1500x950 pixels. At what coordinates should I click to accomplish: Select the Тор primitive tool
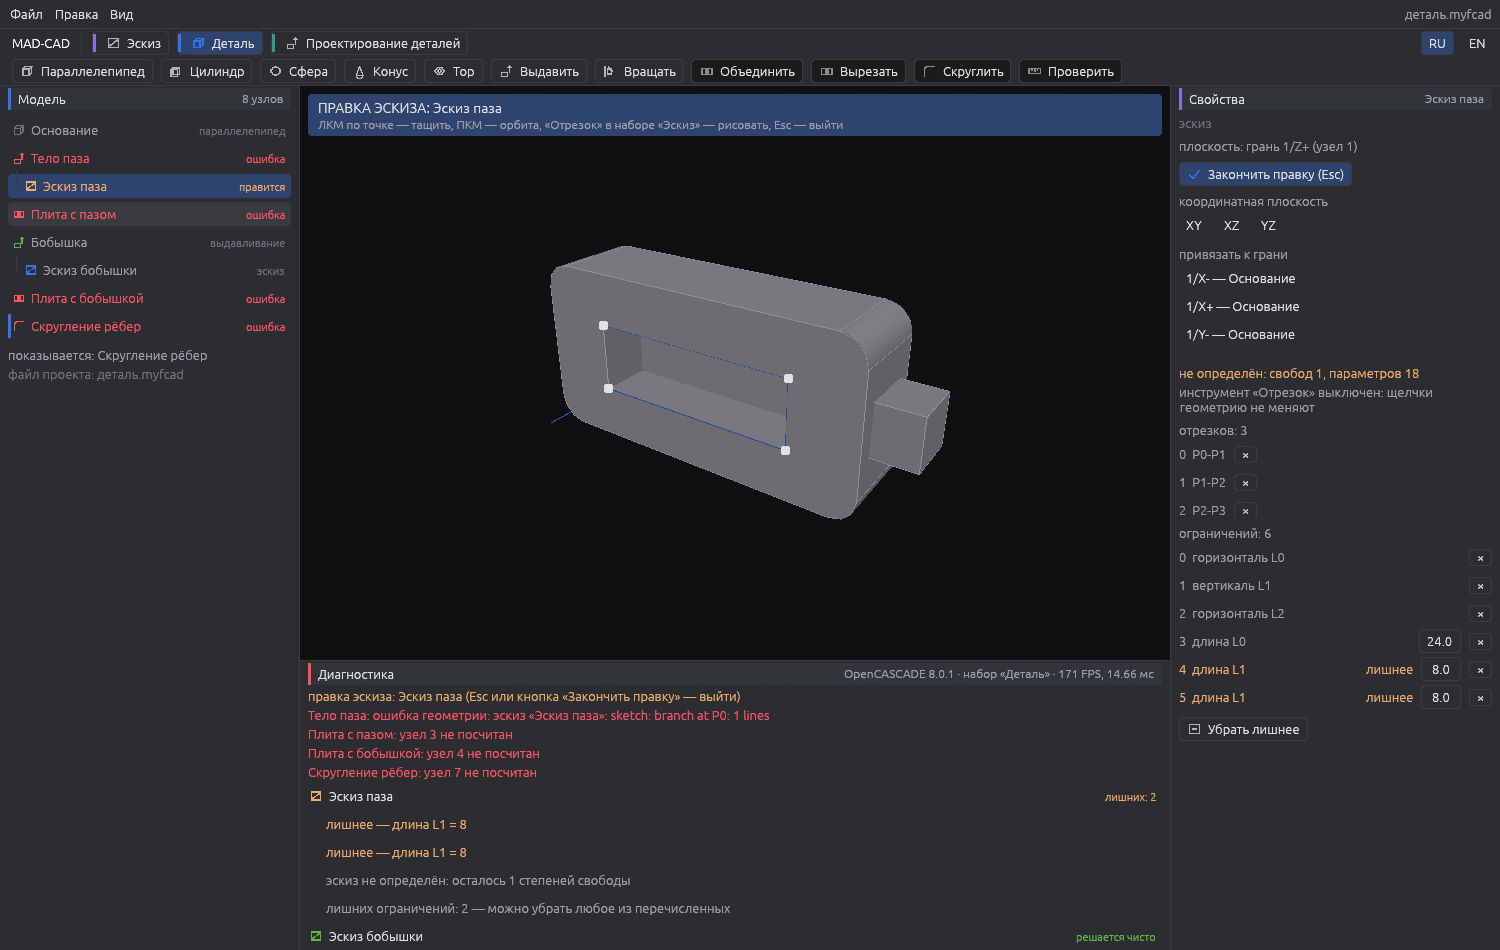(453, 72)
